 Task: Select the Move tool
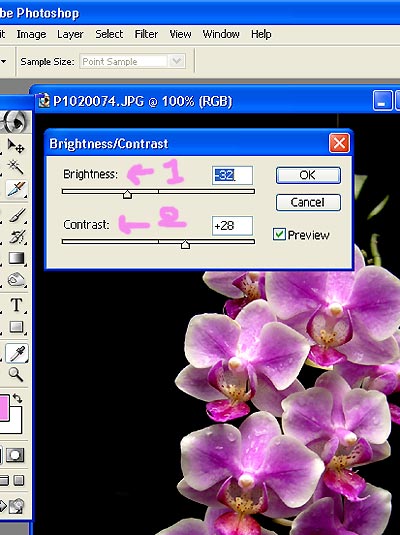(16, 146)
